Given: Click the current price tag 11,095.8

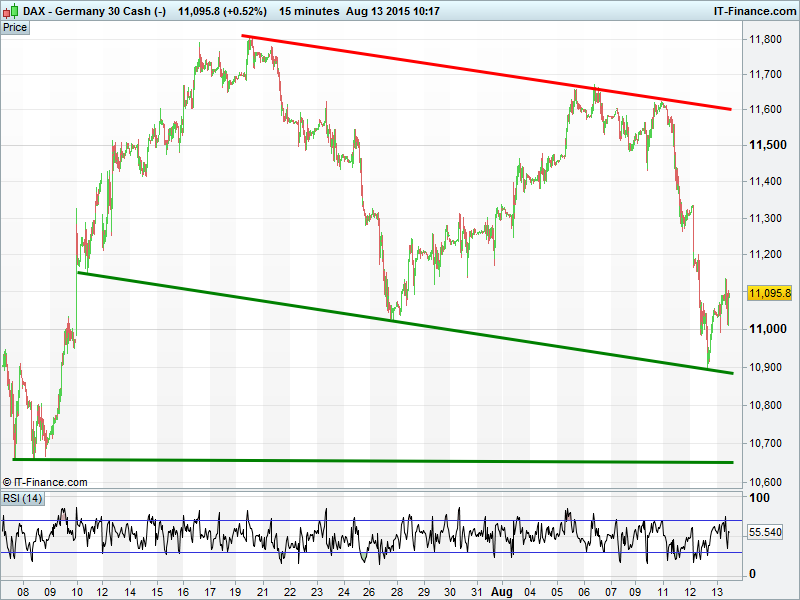Looking at the screenshot, I should point(769,292).
